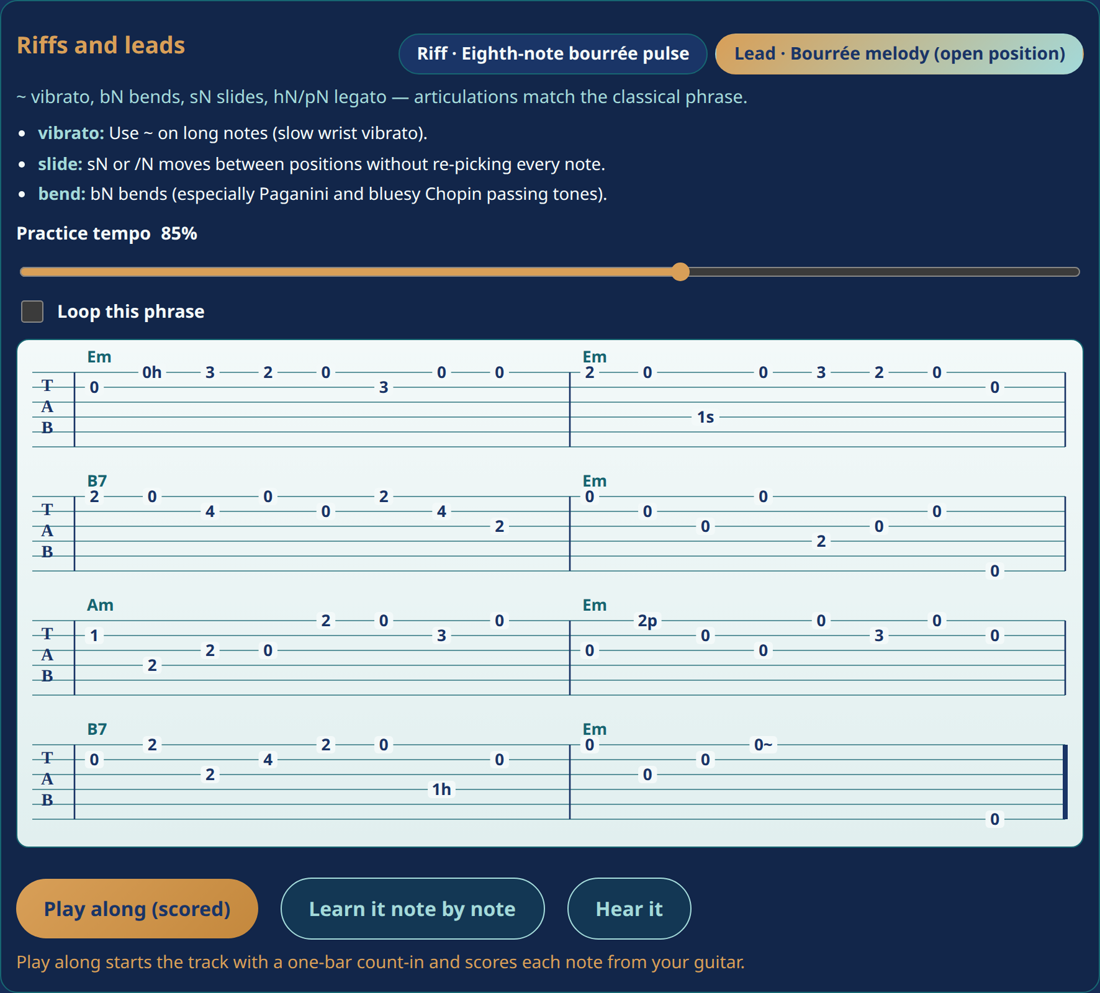
Task: Click the one-bar count-in hint text
Action: [x=380, y=962]
